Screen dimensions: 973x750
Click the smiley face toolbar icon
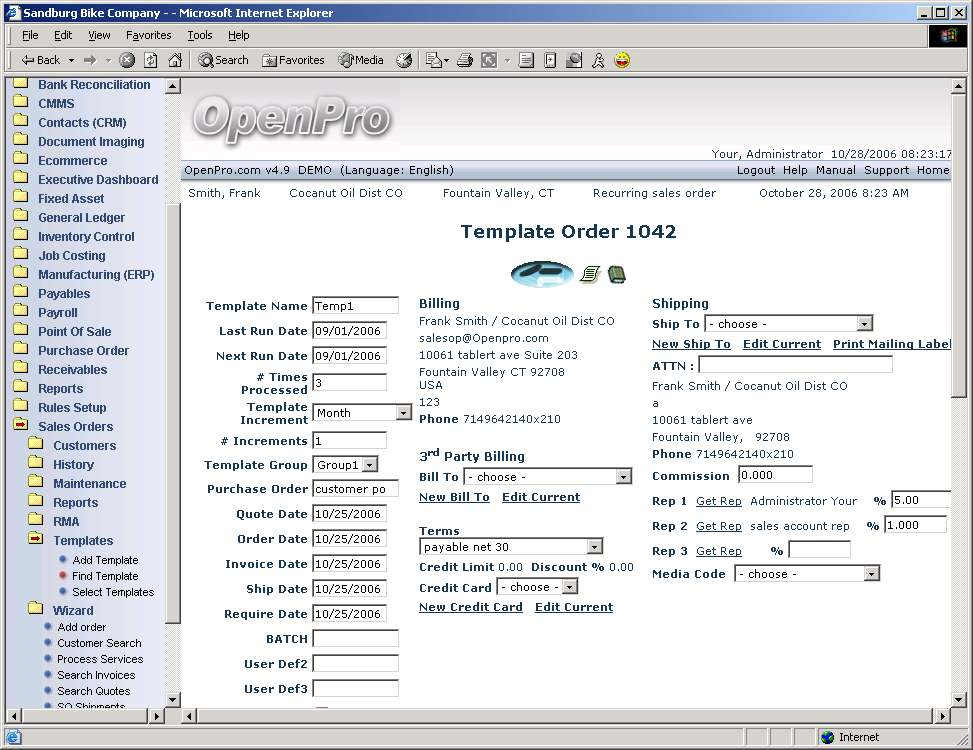[x=622, y=60]
